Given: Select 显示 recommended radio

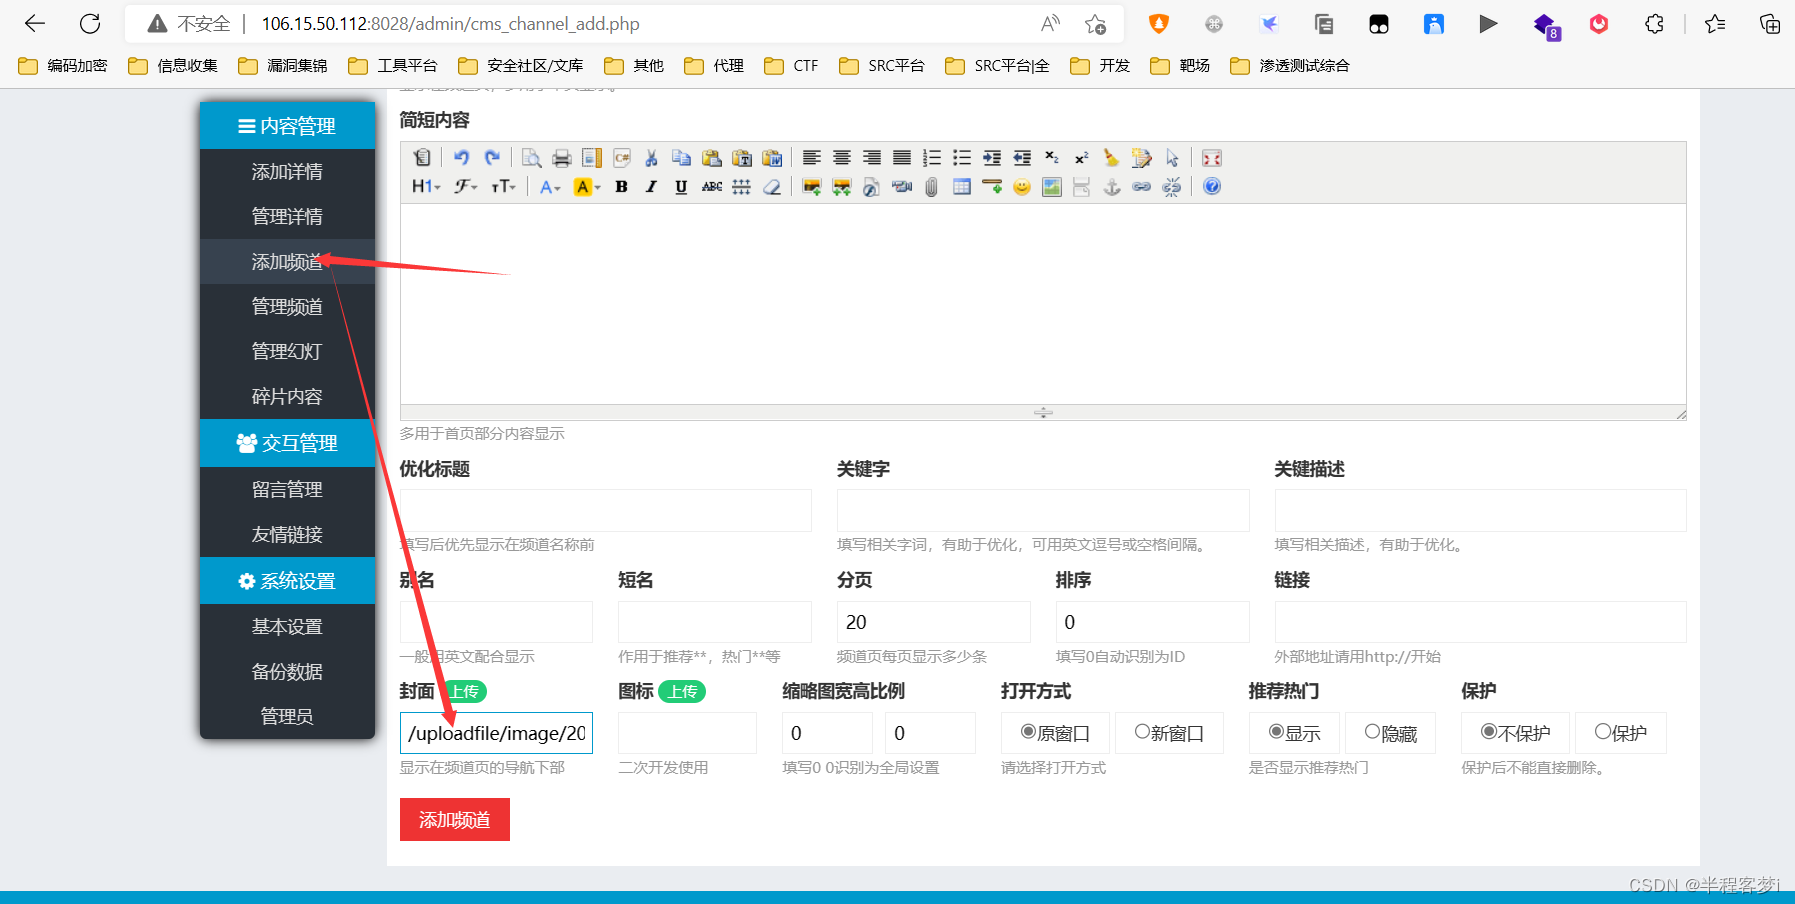Looking at the screenshot, I should coord(1276,732).
